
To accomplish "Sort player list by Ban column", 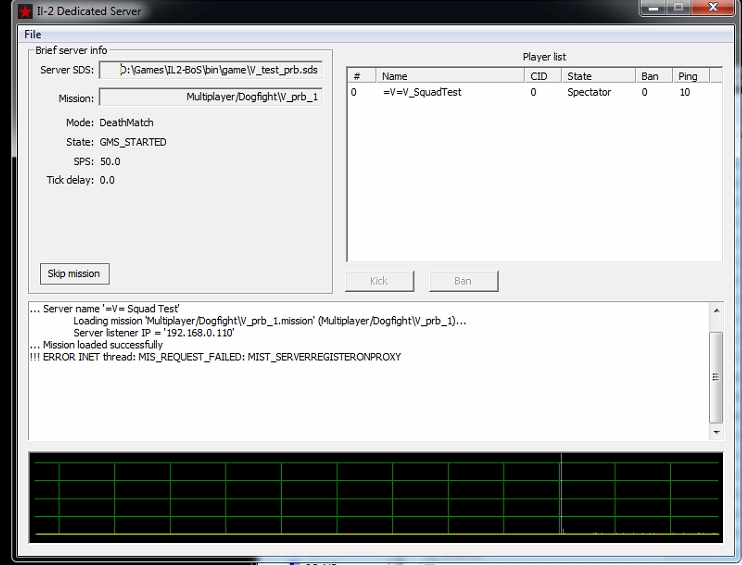I will click(x=654, y=76).
